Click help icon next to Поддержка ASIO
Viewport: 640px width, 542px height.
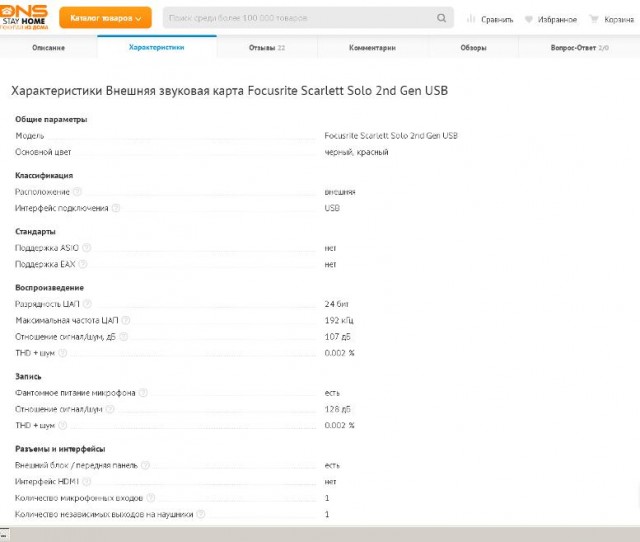coord(87,247)
